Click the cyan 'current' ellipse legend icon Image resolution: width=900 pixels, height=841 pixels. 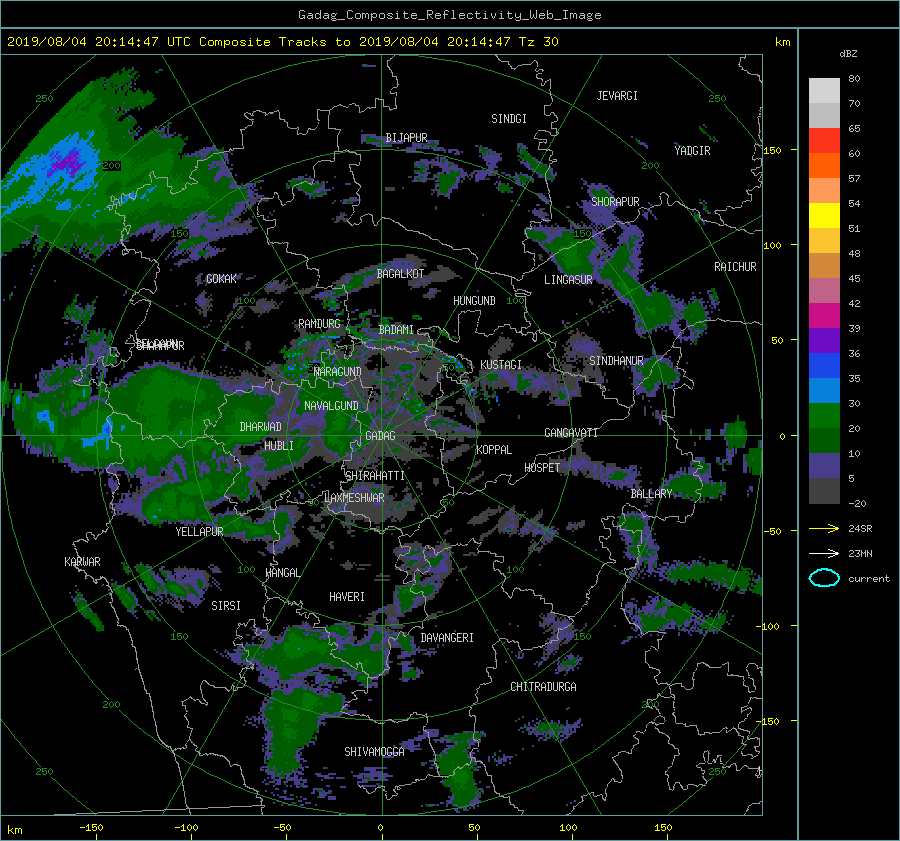coord(824,578)
